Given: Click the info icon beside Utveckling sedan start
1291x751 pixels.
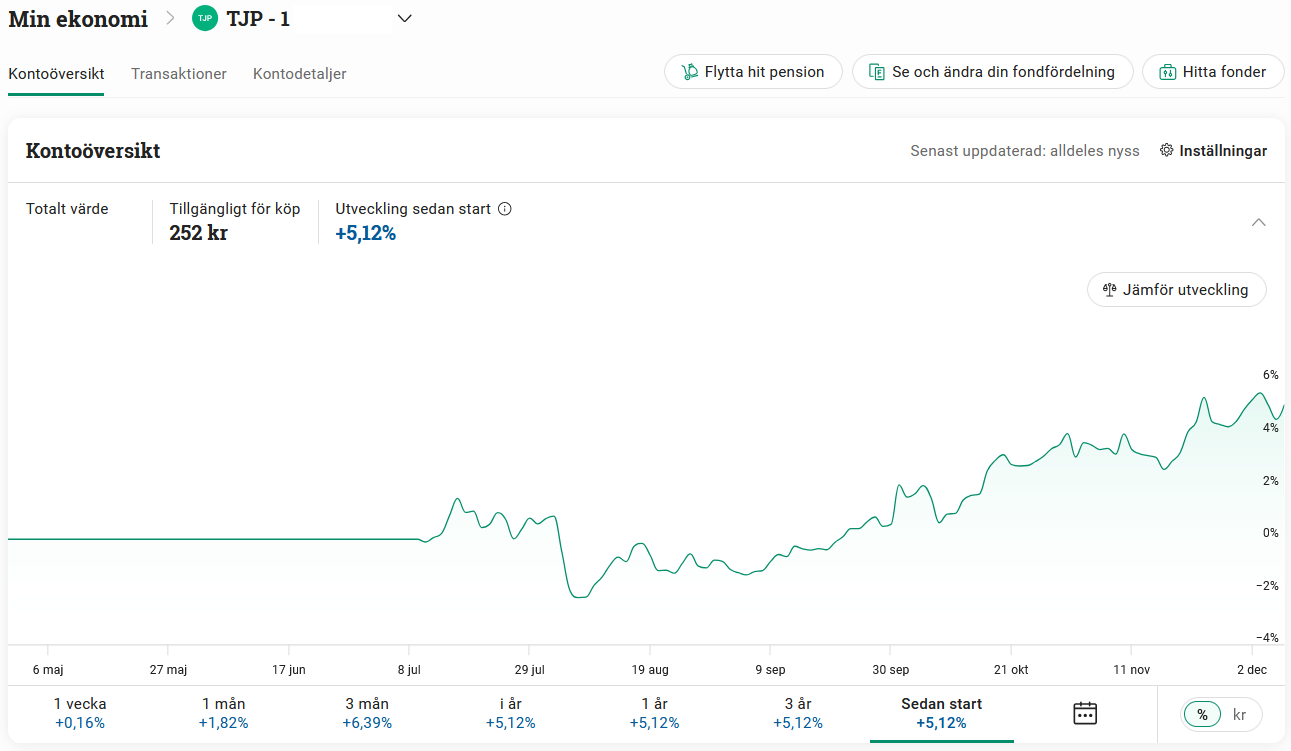Looking at the screenshot, I should (505, 209).
